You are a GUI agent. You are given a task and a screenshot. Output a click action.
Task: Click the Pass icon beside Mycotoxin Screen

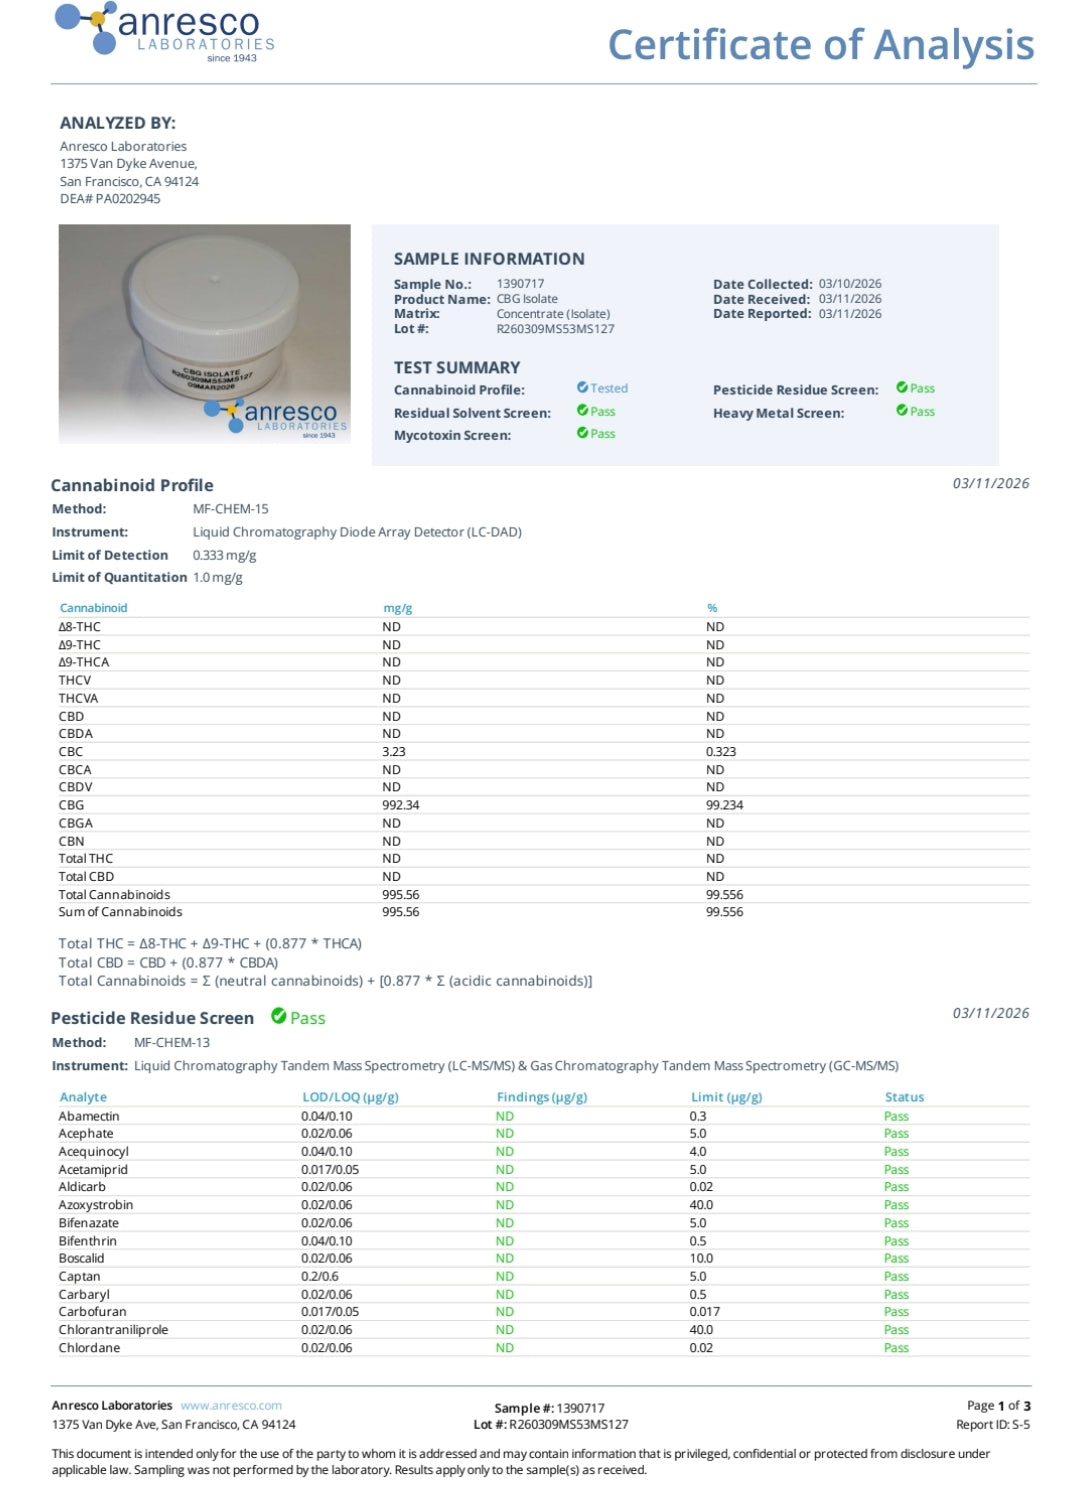coord(582,433)
